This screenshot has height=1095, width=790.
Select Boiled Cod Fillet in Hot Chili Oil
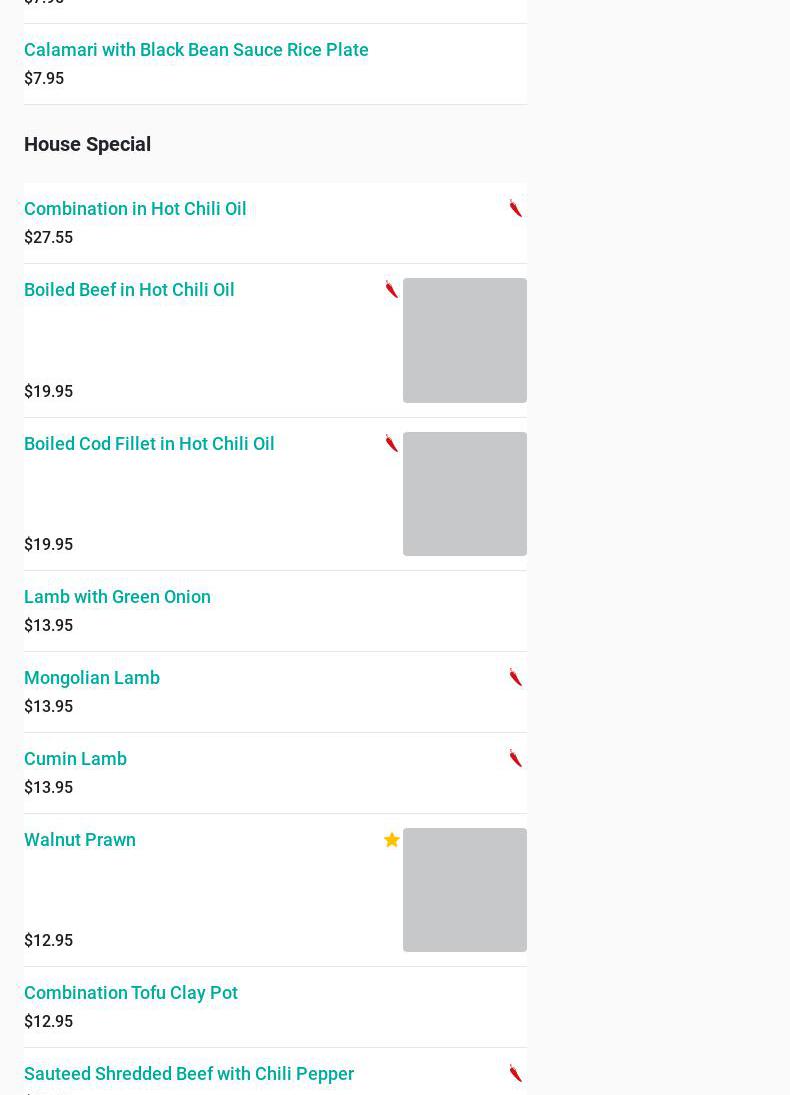click(149, 444)
